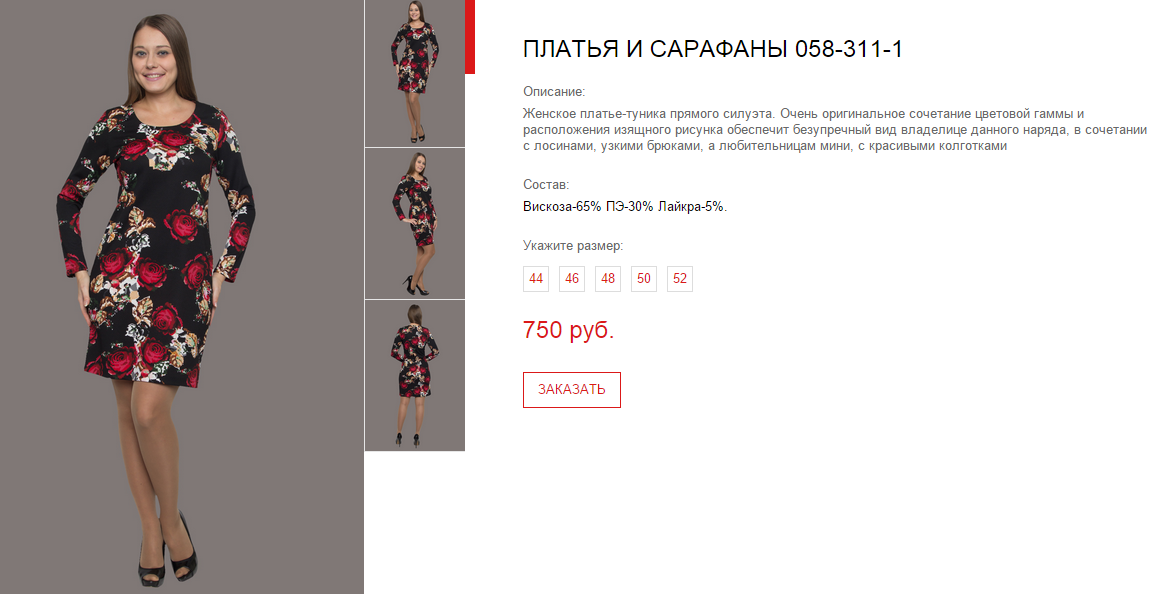Click the title ПЛАТЬЯ И САРАФАНЫ 058-311-1
This screenshot has height=594, width=1149.
[712, 49]
